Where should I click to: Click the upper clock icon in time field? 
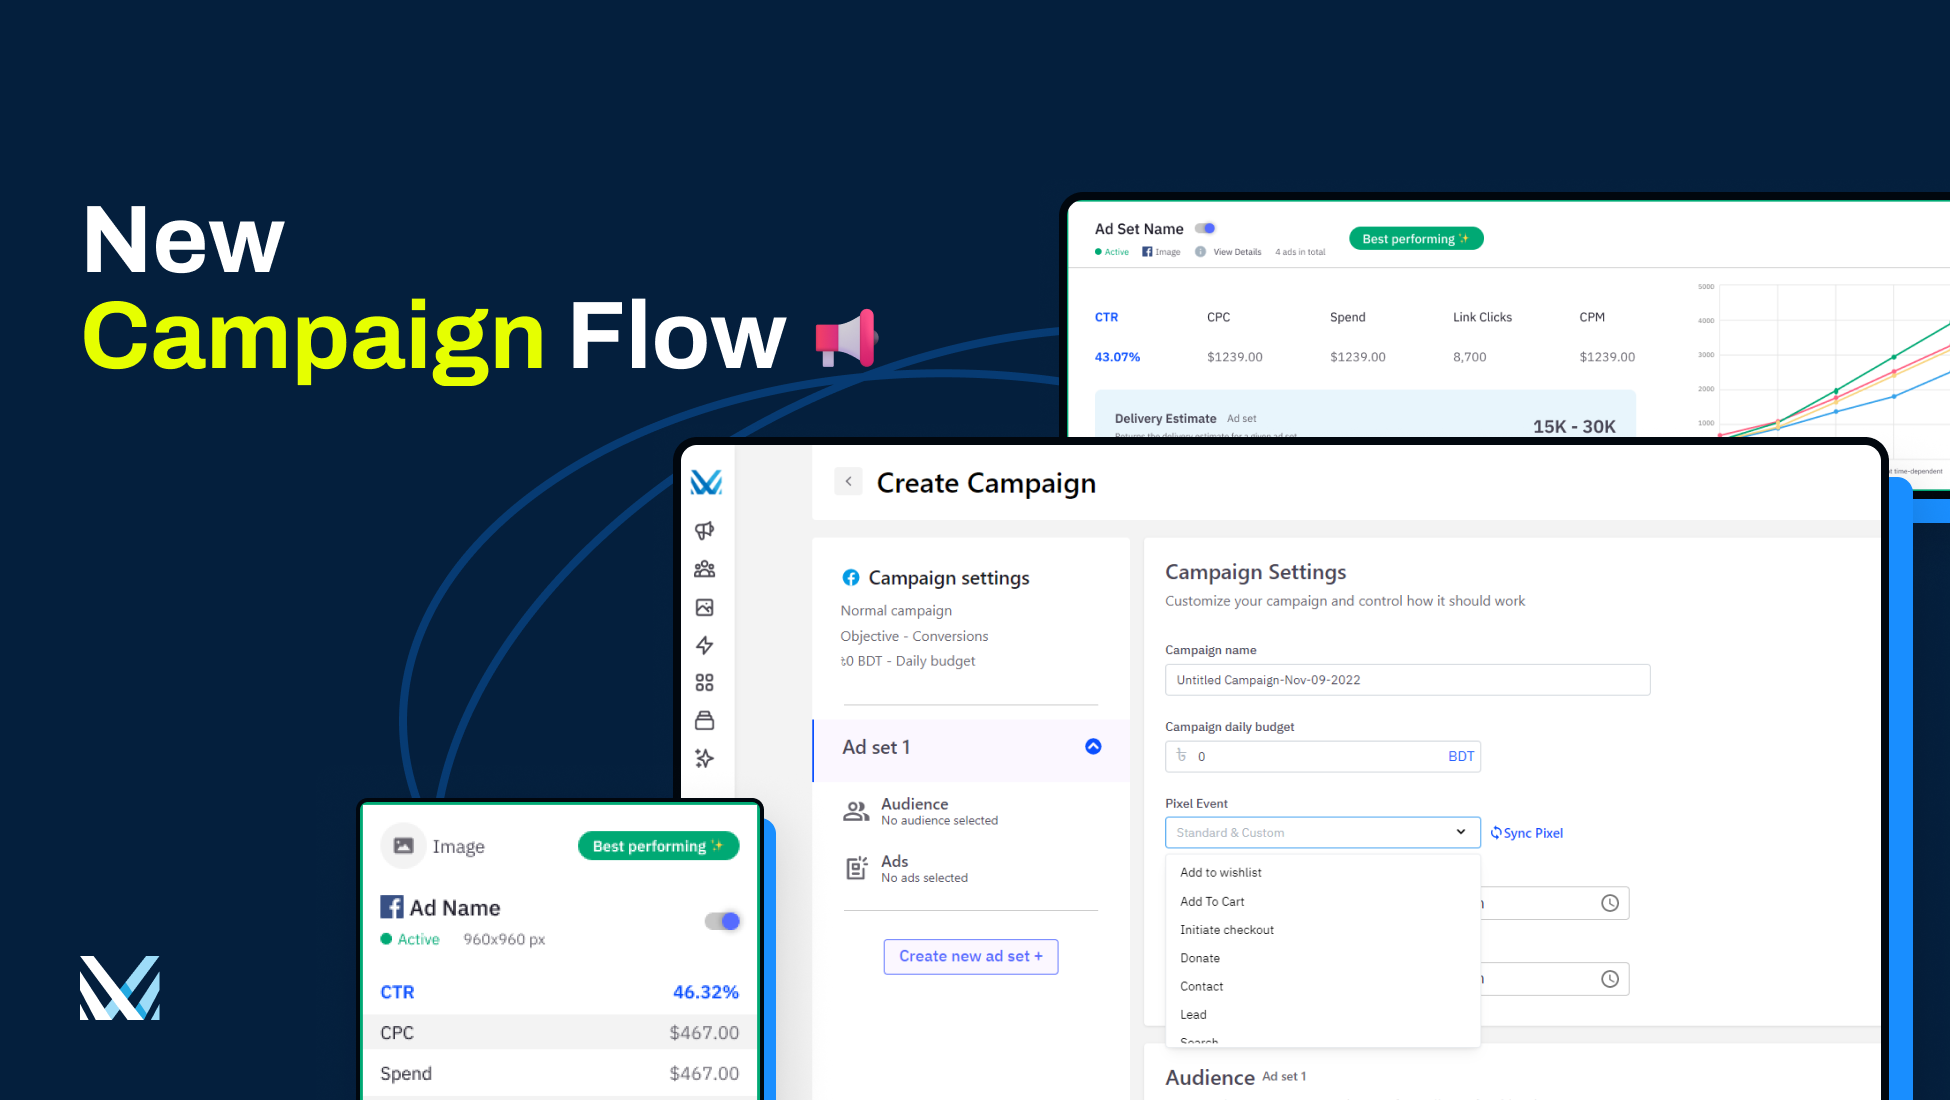pyautogui.click(x=1610, y=903)
